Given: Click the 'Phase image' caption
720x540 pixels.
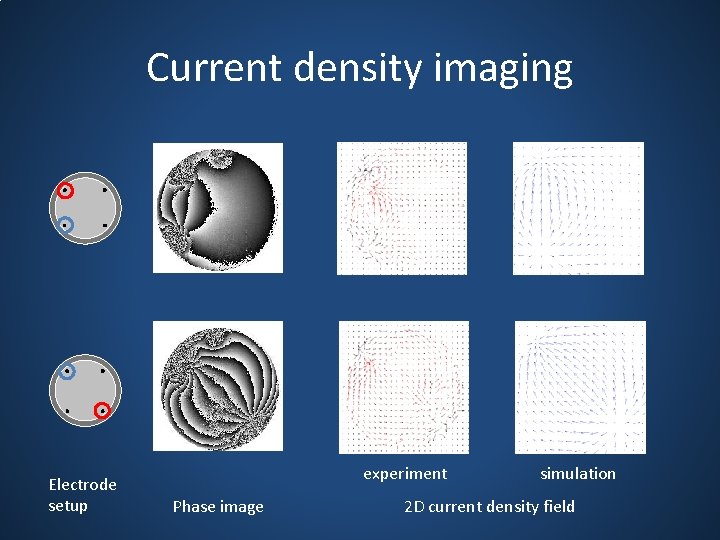Looking at the screenshot, I should [x=218, y=506].
